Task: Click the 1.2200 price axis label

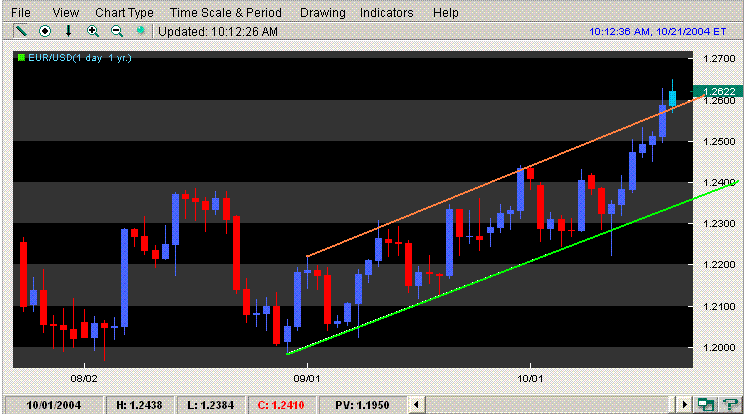Action: pyautogui.click(x=719, y=265)
